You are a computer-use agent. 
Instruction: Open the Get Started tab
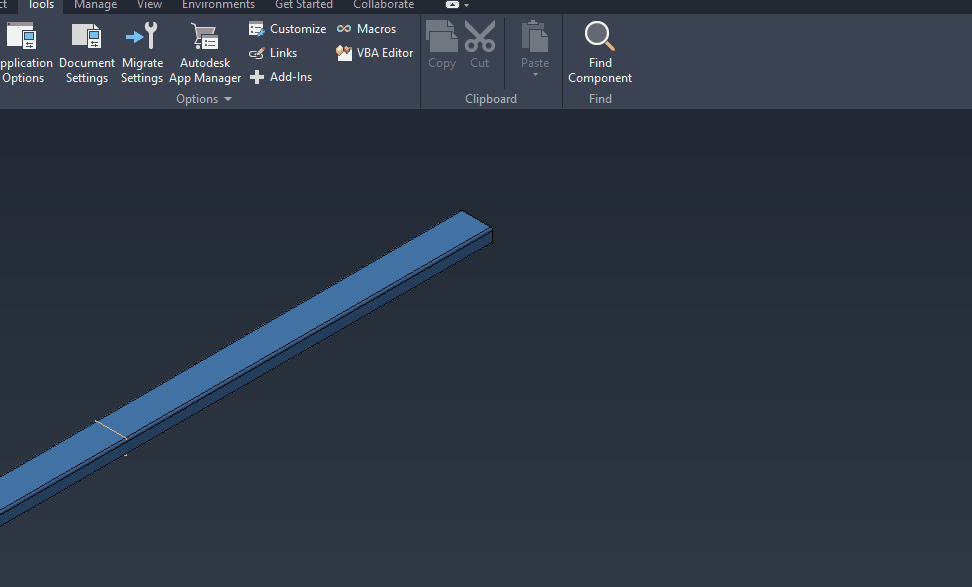303,5
